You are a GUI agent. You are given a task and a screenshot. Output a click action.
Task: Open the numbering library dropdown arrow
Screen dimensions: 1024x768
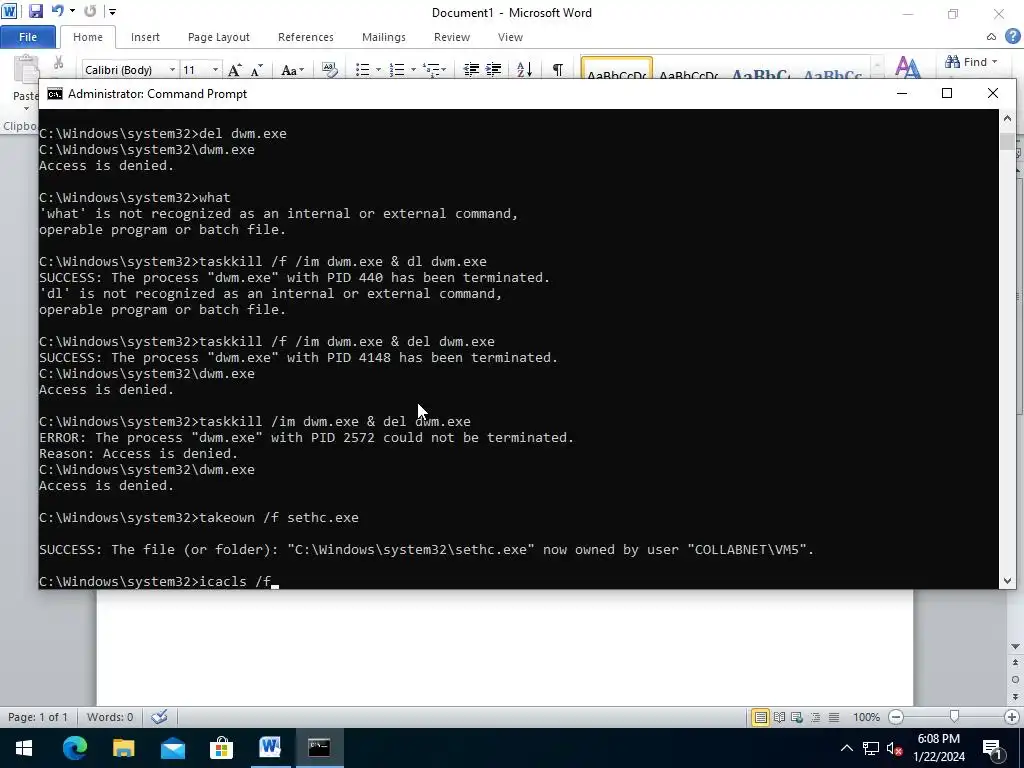413,70
